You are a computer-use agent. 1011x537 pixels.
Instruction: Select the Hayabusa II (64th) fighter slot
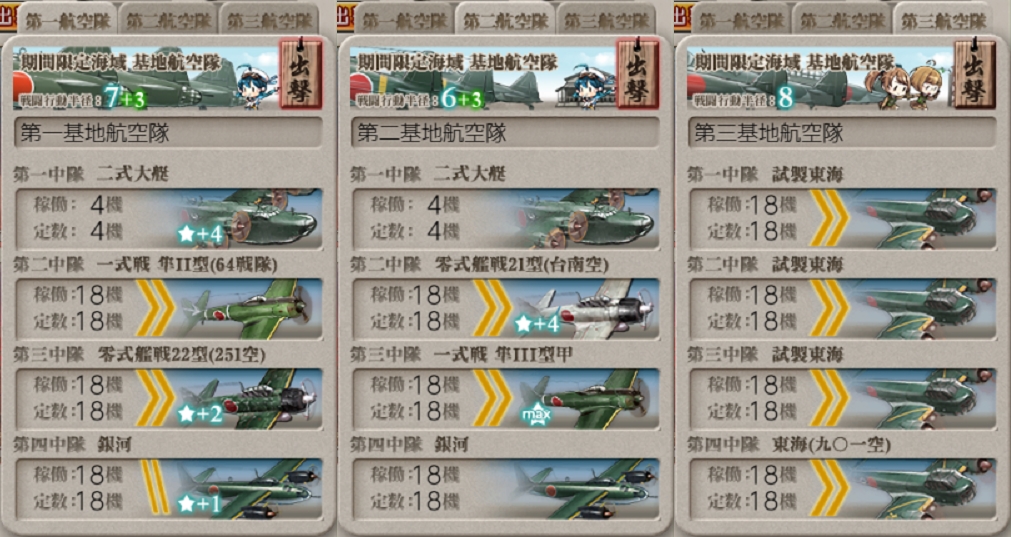[x=168, y=309]
